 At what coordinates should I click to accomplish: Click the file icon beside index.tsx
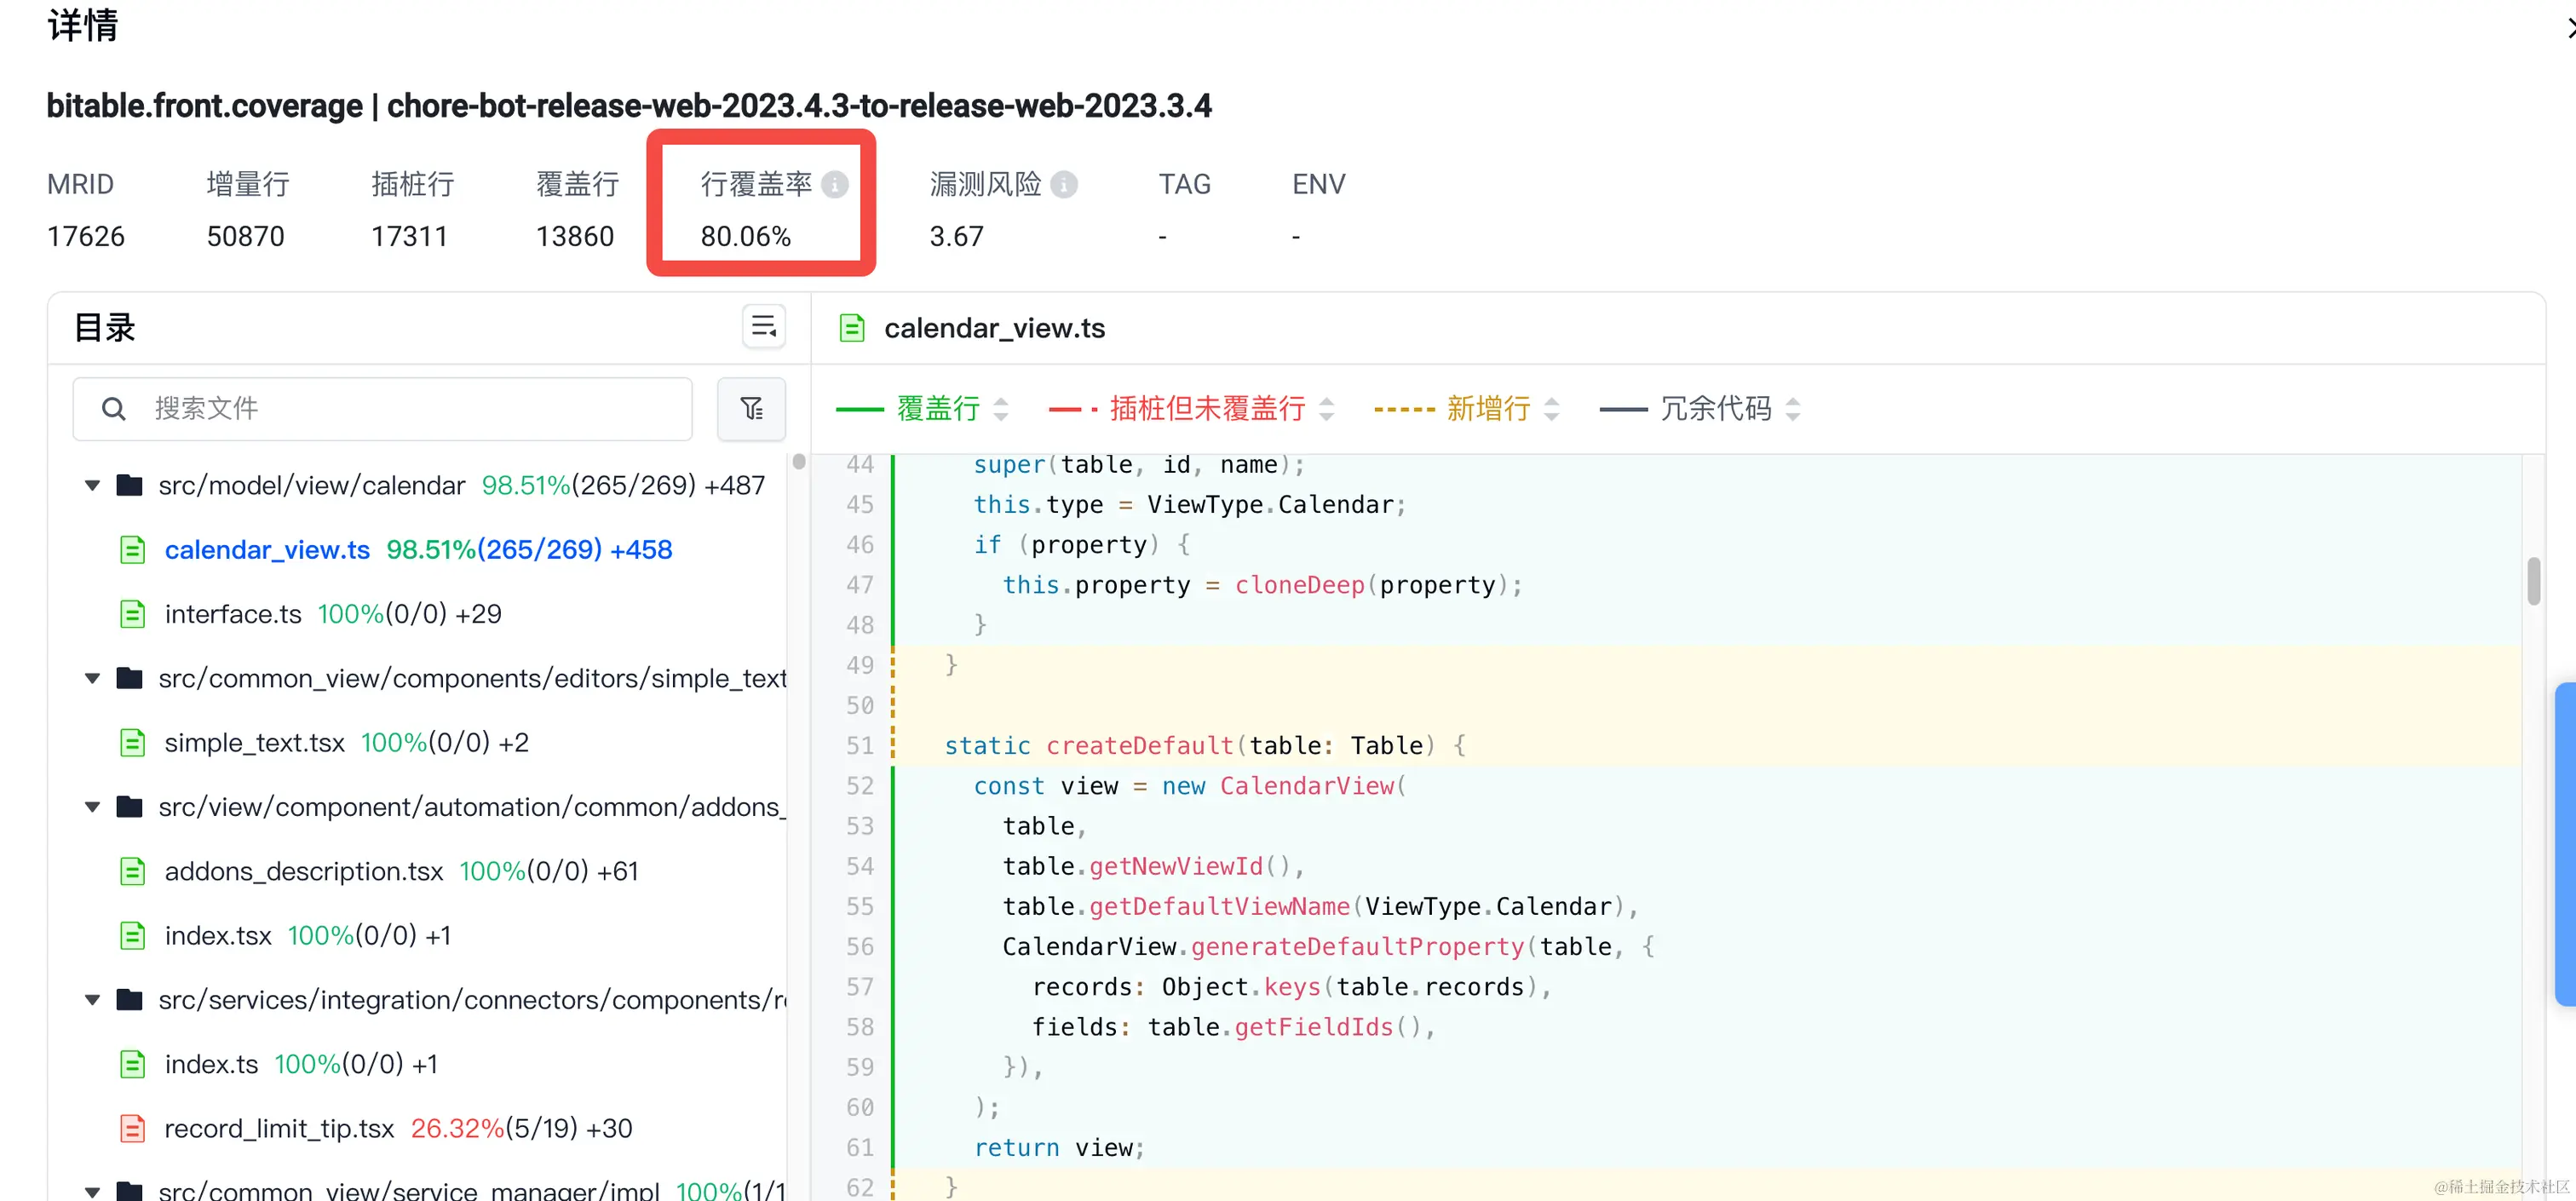pyautogui.click(x=132, y=936)
